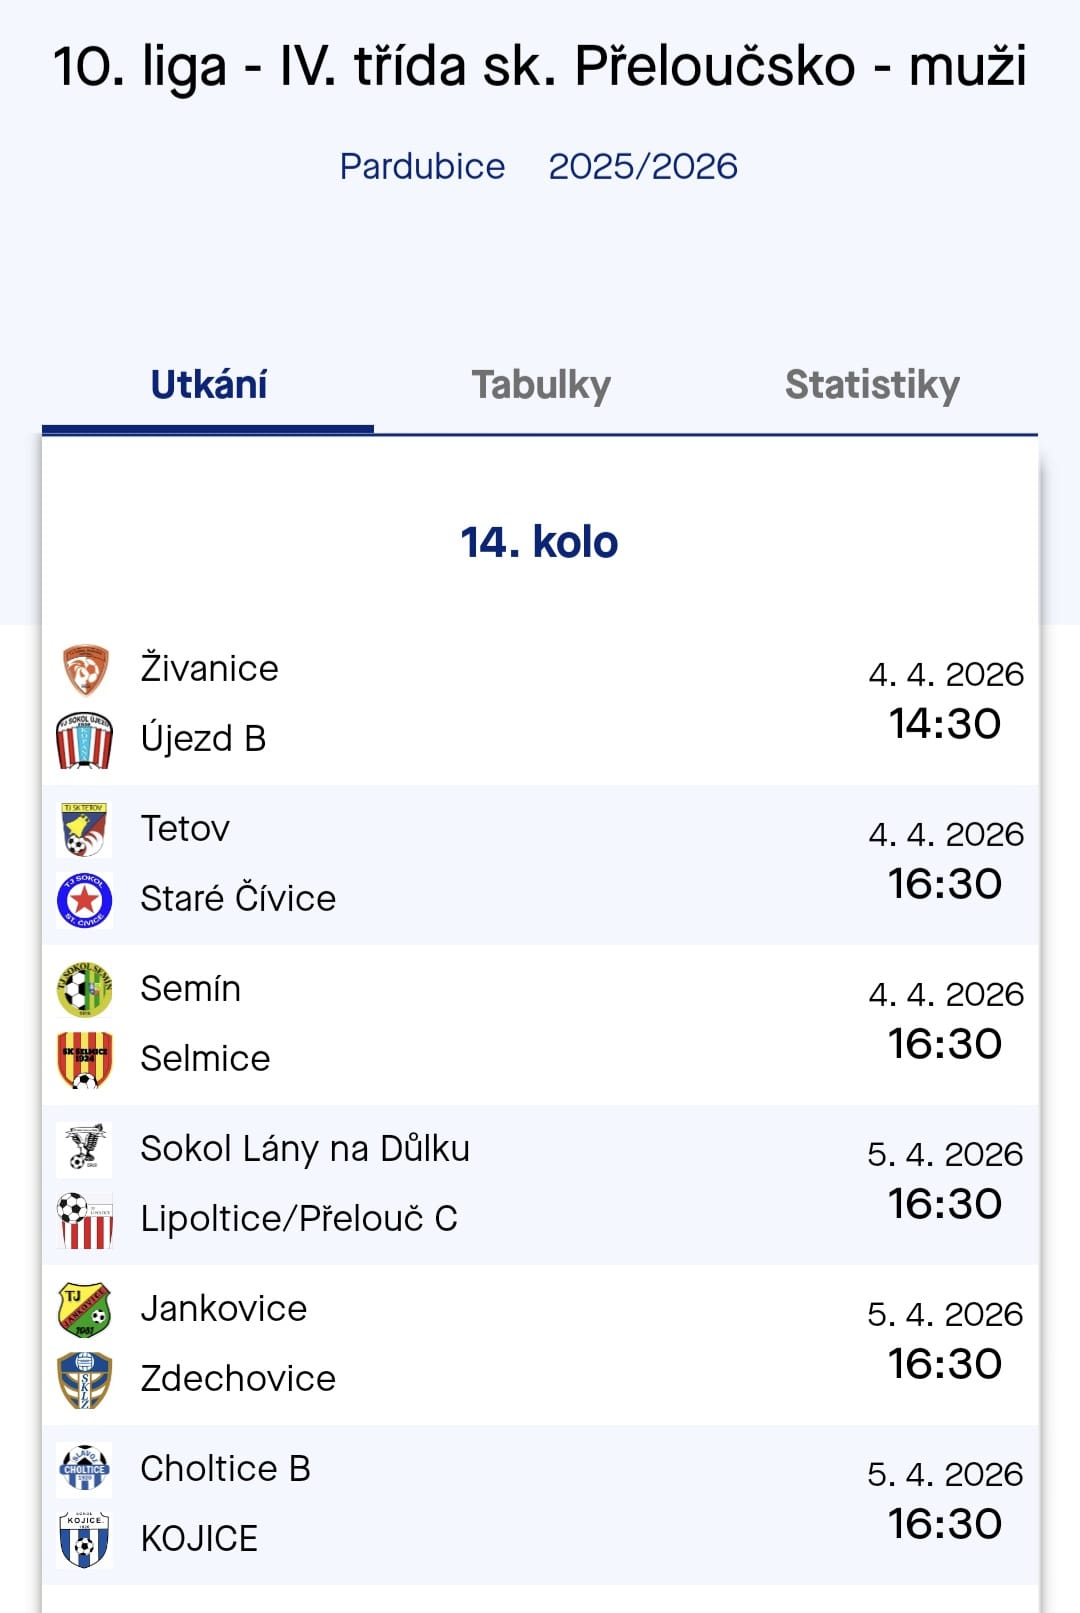
Task: Click the KOJICE team crest
Action: coord(85,1539)
